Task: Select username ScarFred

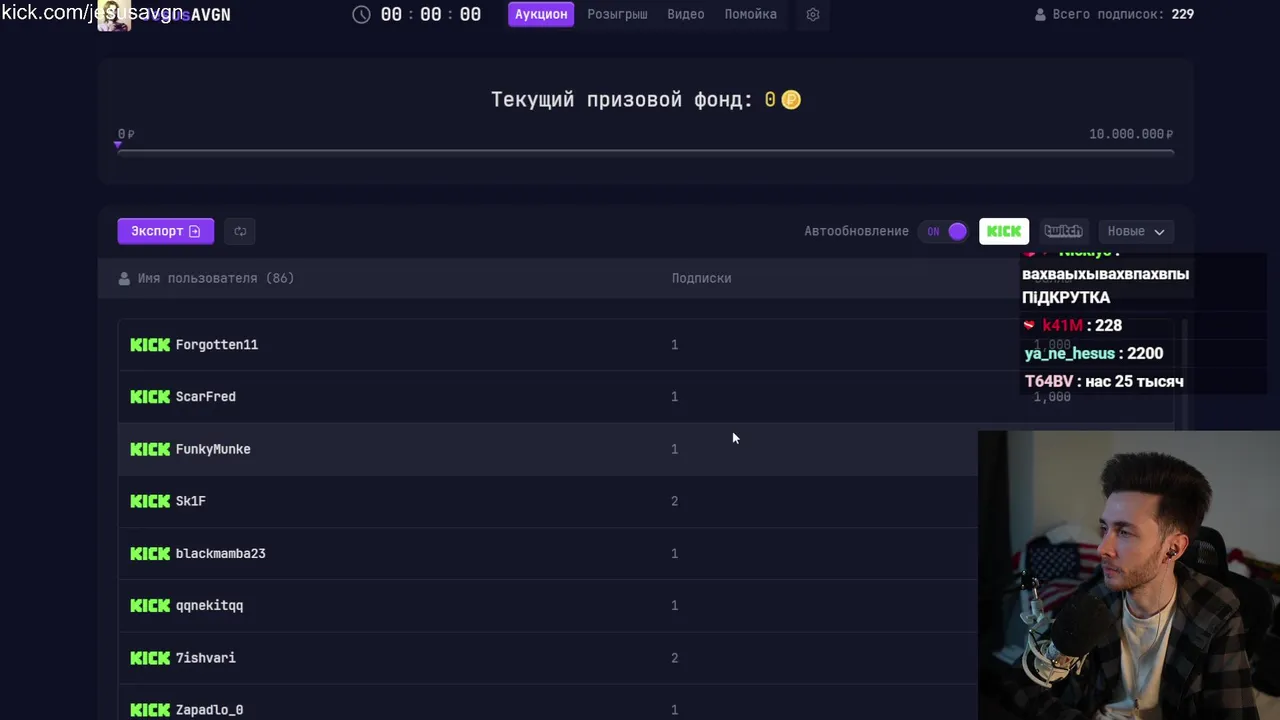Action: (x=206, y=397)
